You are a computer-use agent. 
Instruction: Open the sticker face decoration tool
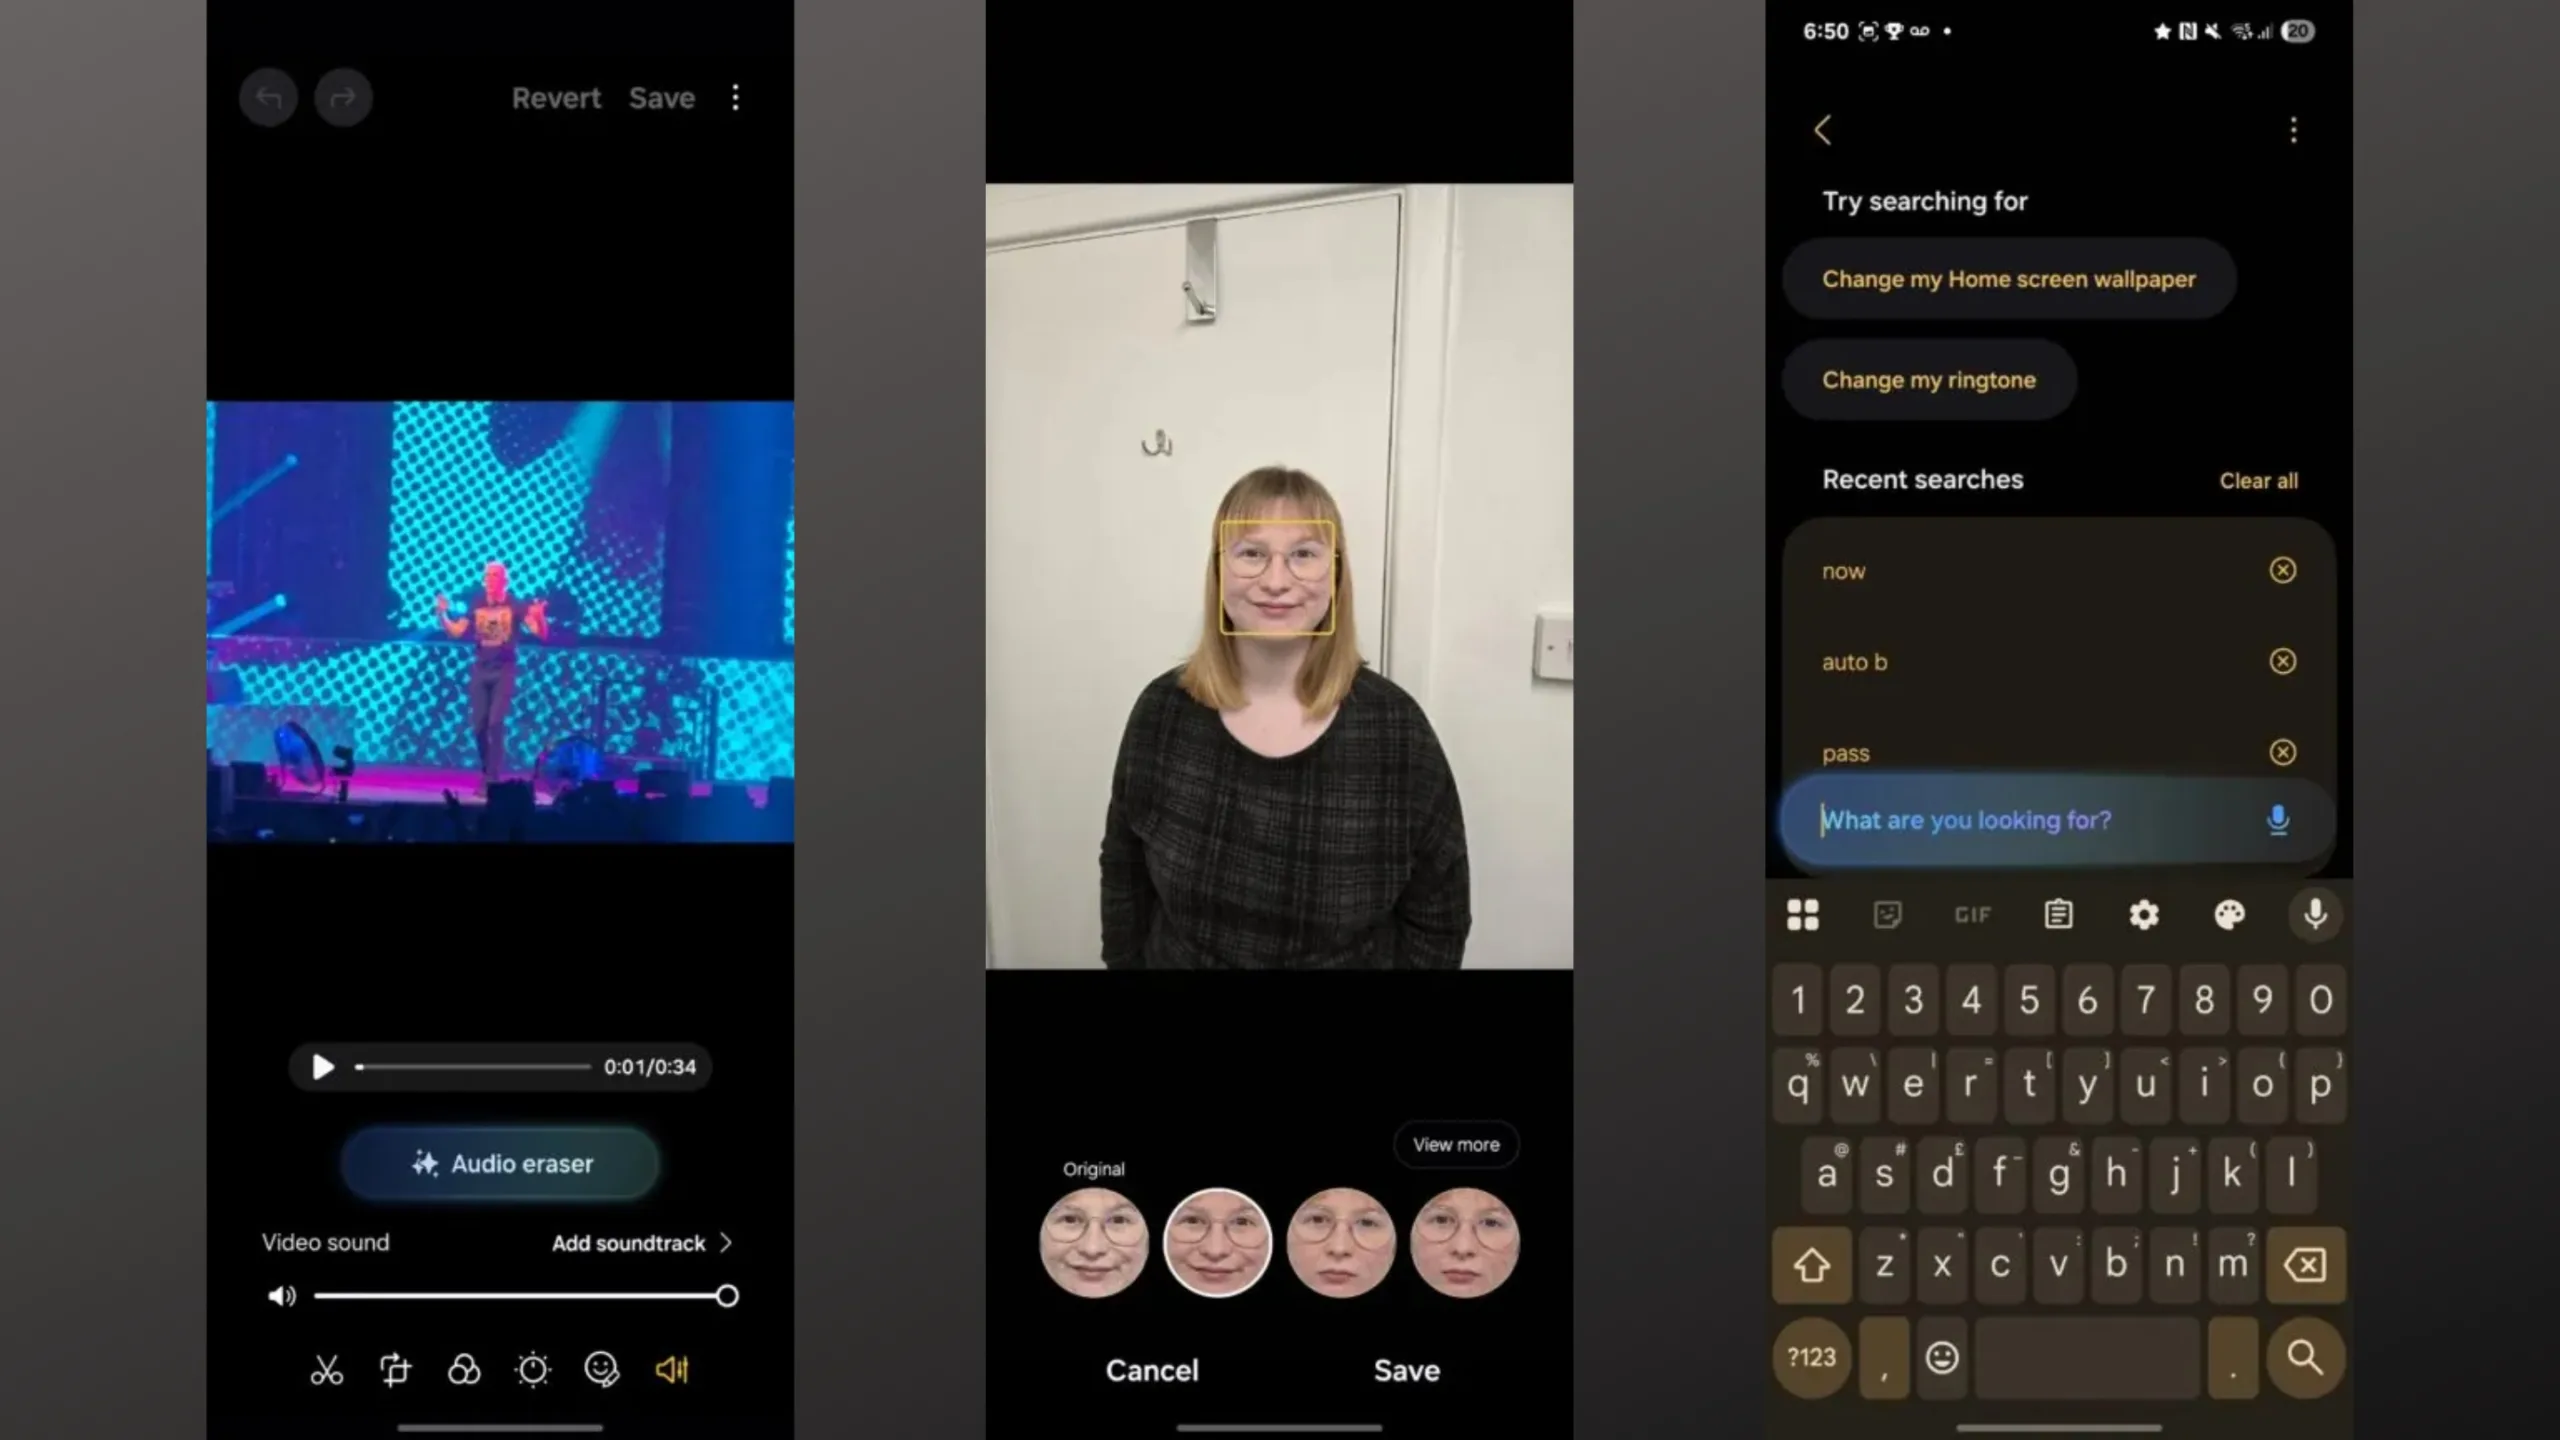[602, 1369]
